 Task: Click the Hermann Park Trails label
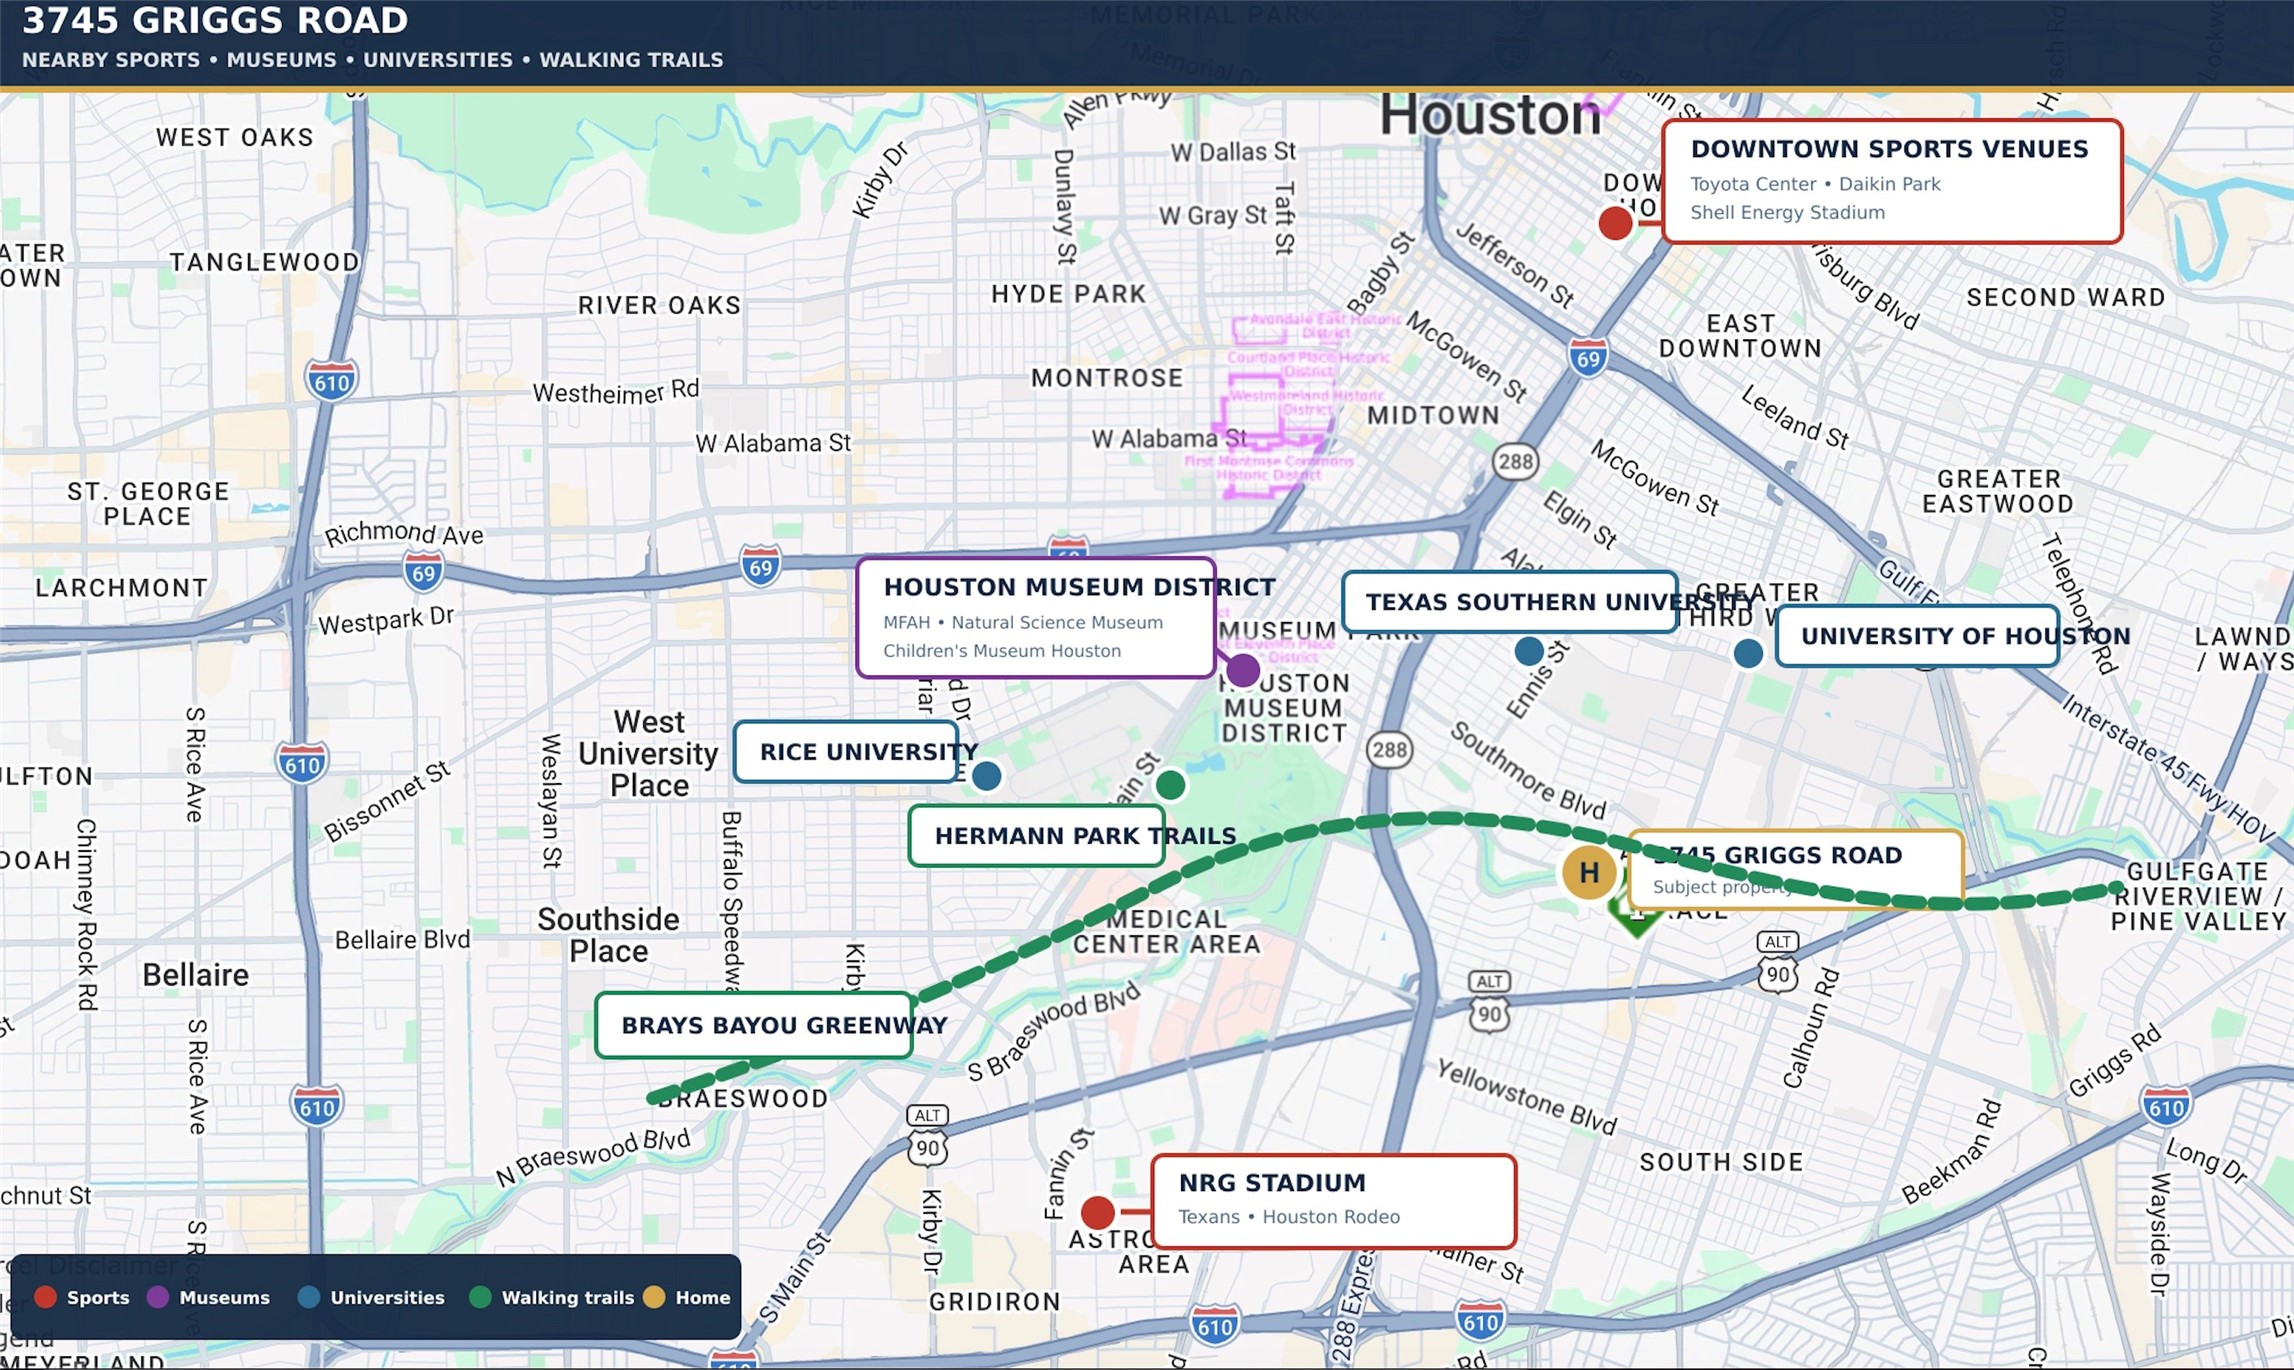click(x=1037, y=836)
